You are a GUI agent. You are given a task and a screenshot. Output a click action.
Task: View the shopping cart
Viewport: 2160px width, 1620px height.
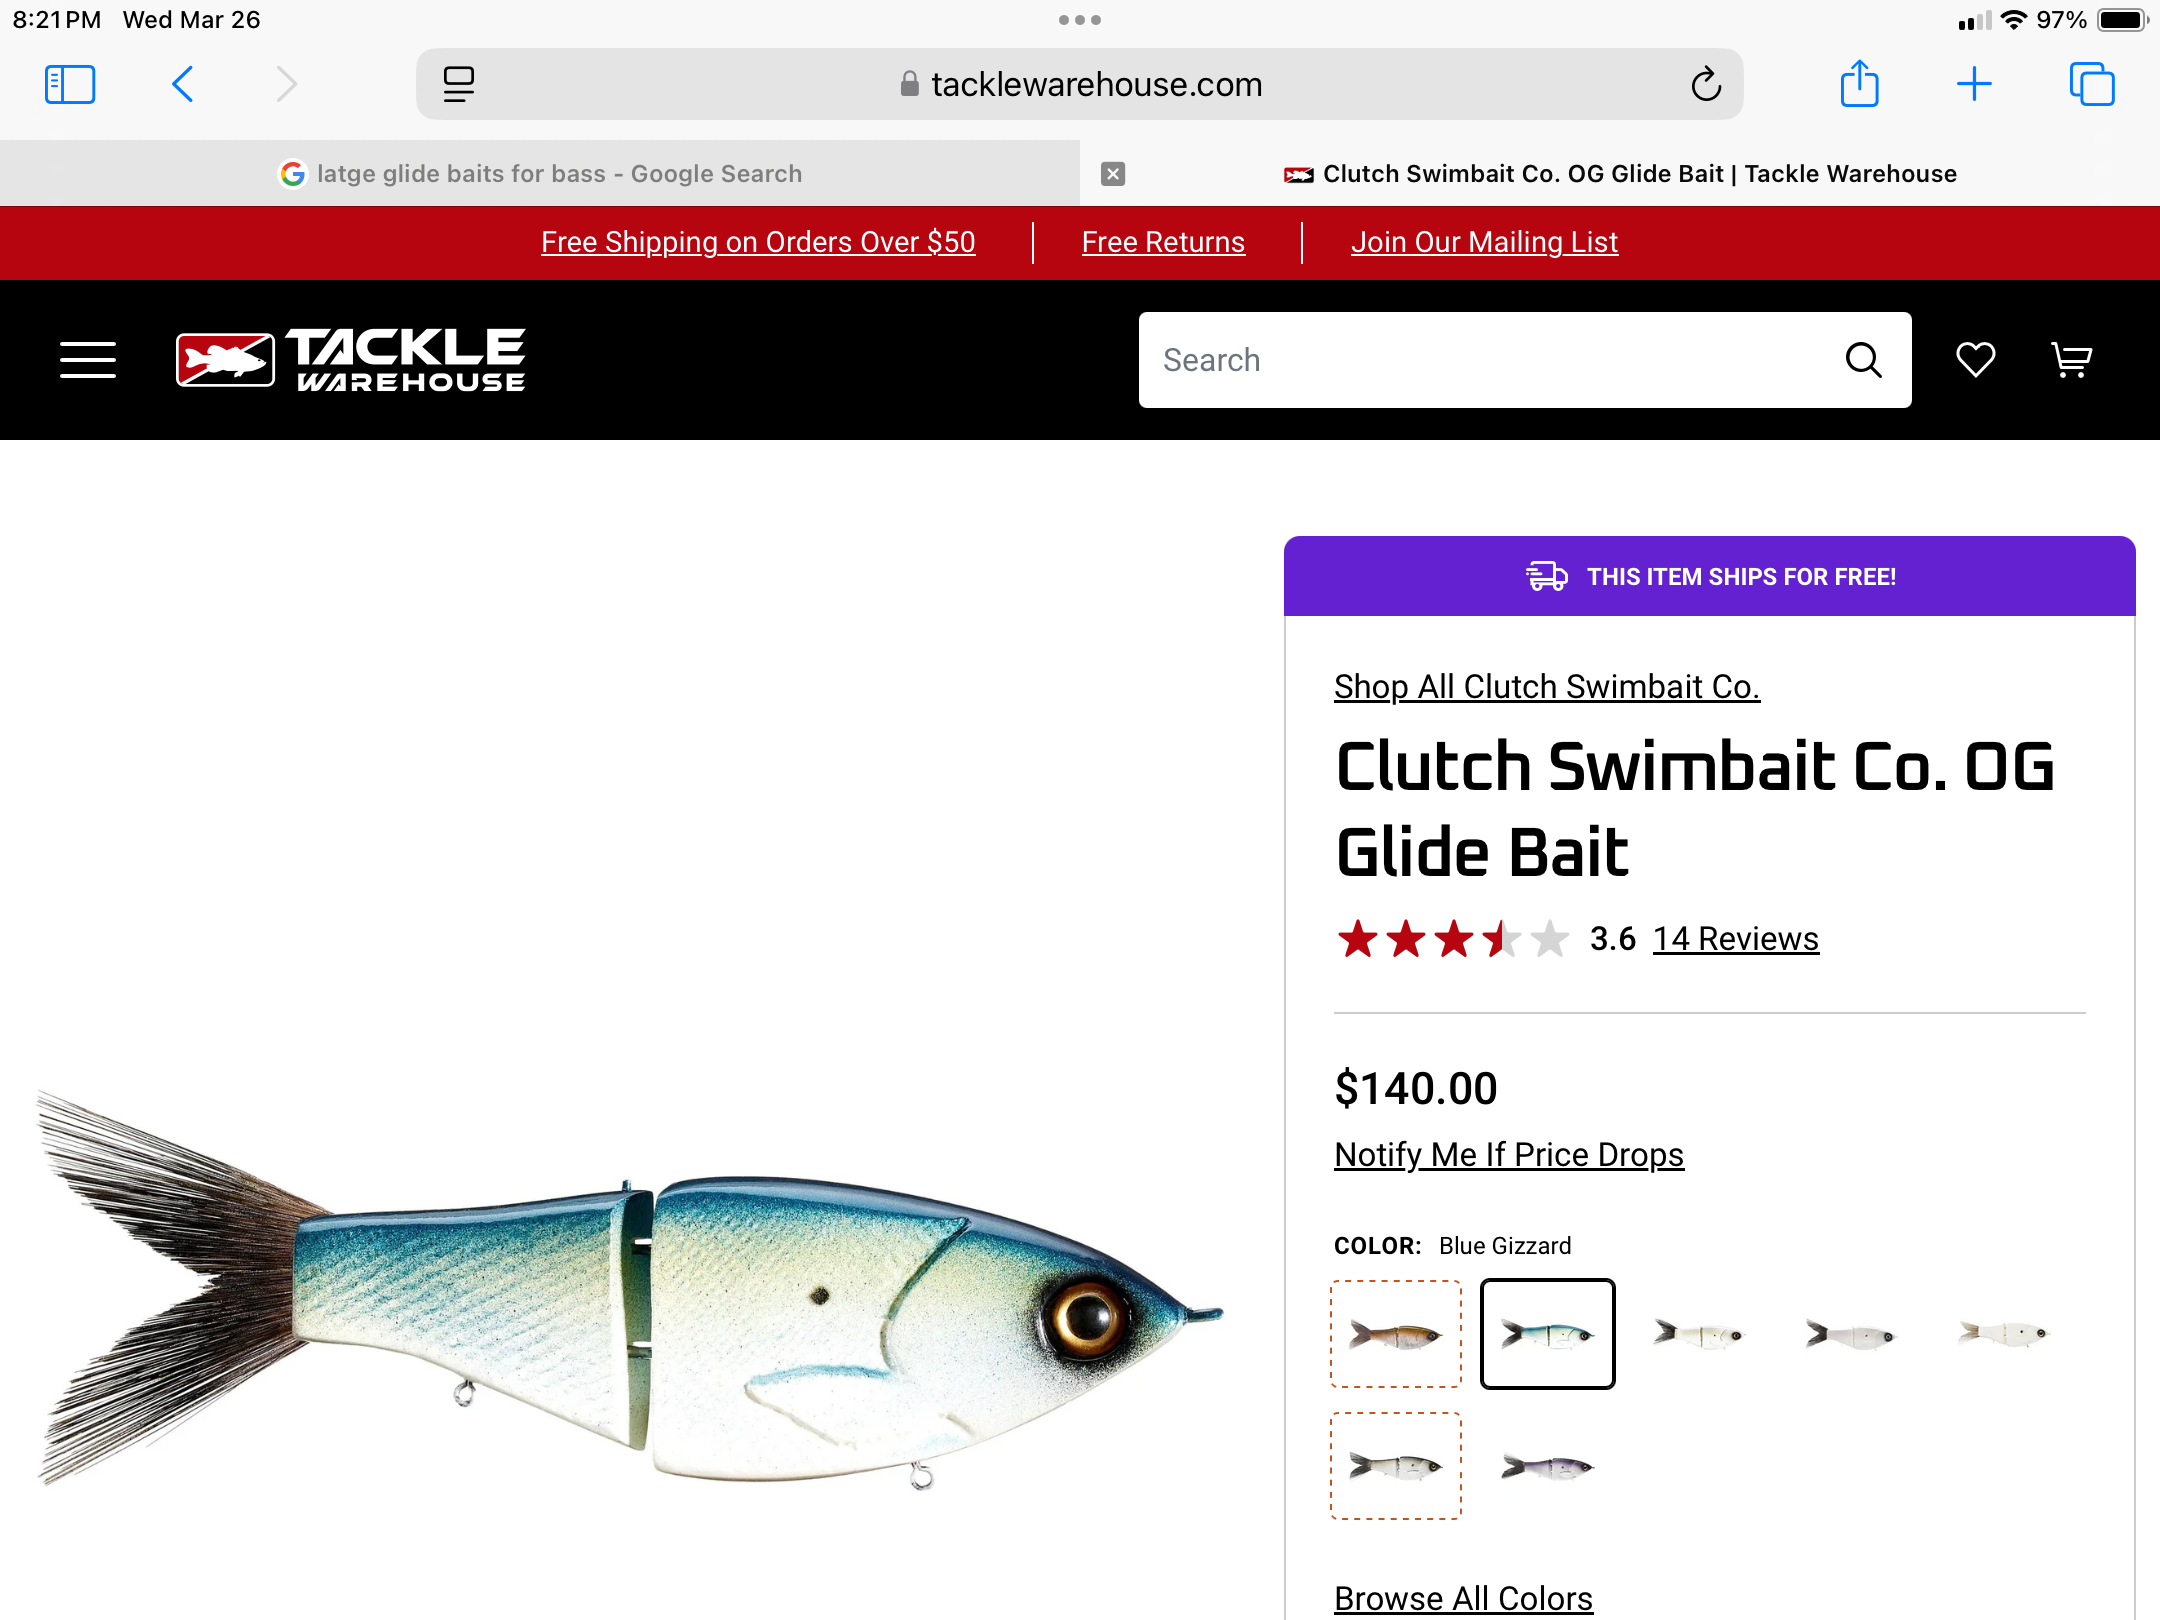[x=2071, y=360]
